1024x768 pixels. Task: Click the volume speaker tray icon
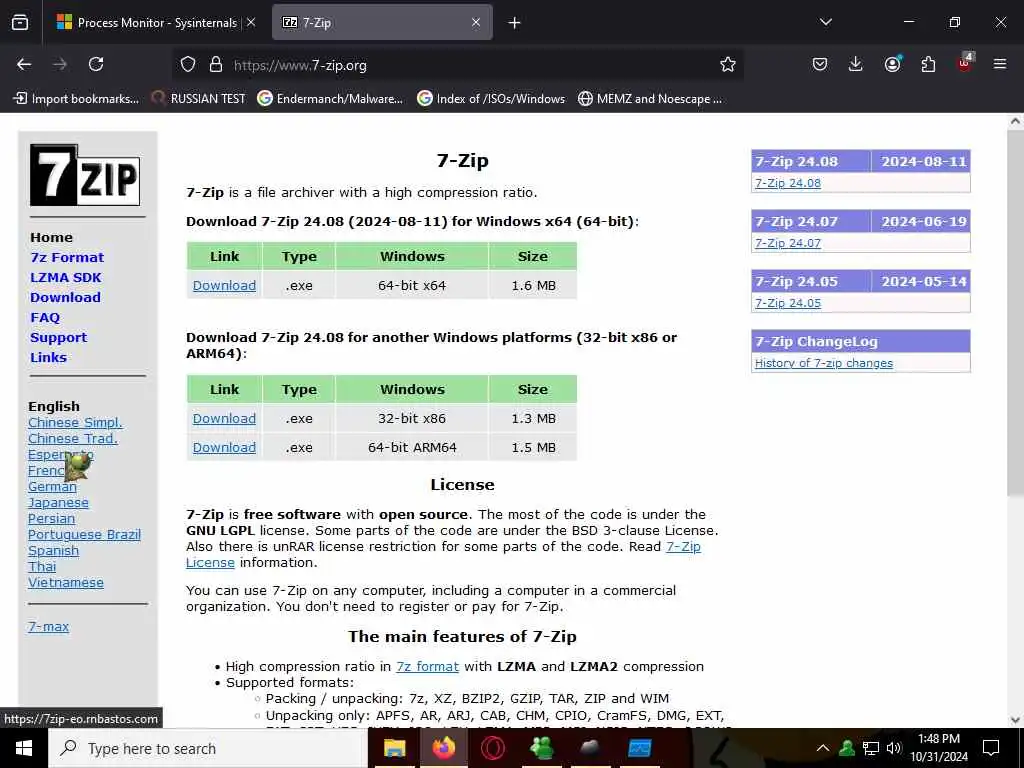tap(894, 748)
